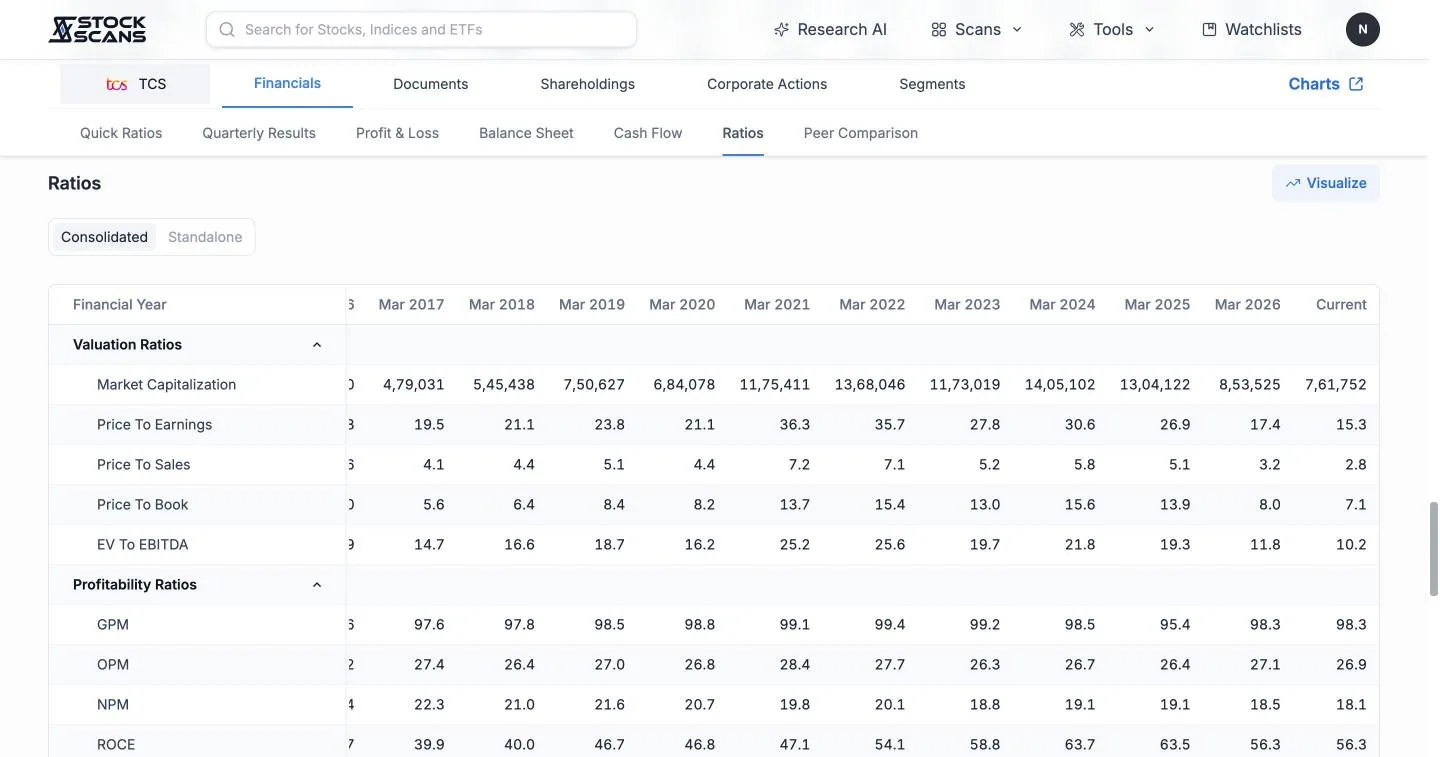Go to Cash Flow sub-tab
Viewport: 1440px width, 757px height.
648,133
